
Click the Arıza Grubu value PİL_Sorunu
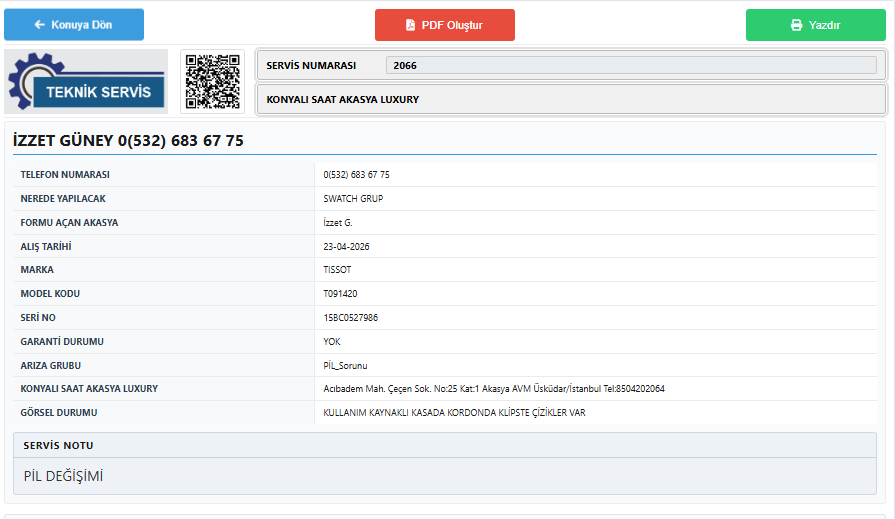[x=345, y=365]
